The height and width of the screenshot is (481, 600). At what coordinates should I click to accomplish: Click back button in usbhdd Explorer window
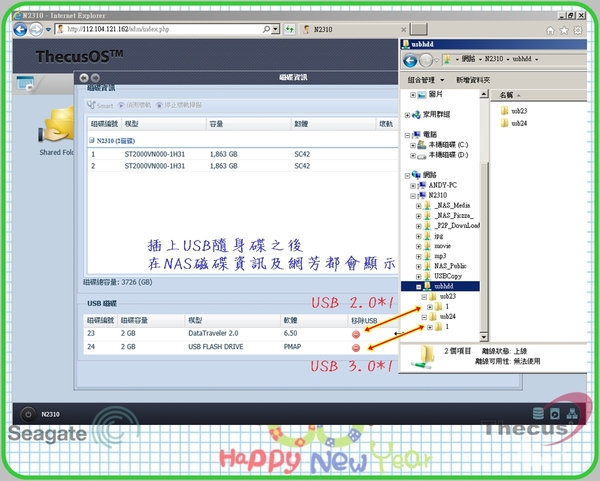(x=410, y=60)
